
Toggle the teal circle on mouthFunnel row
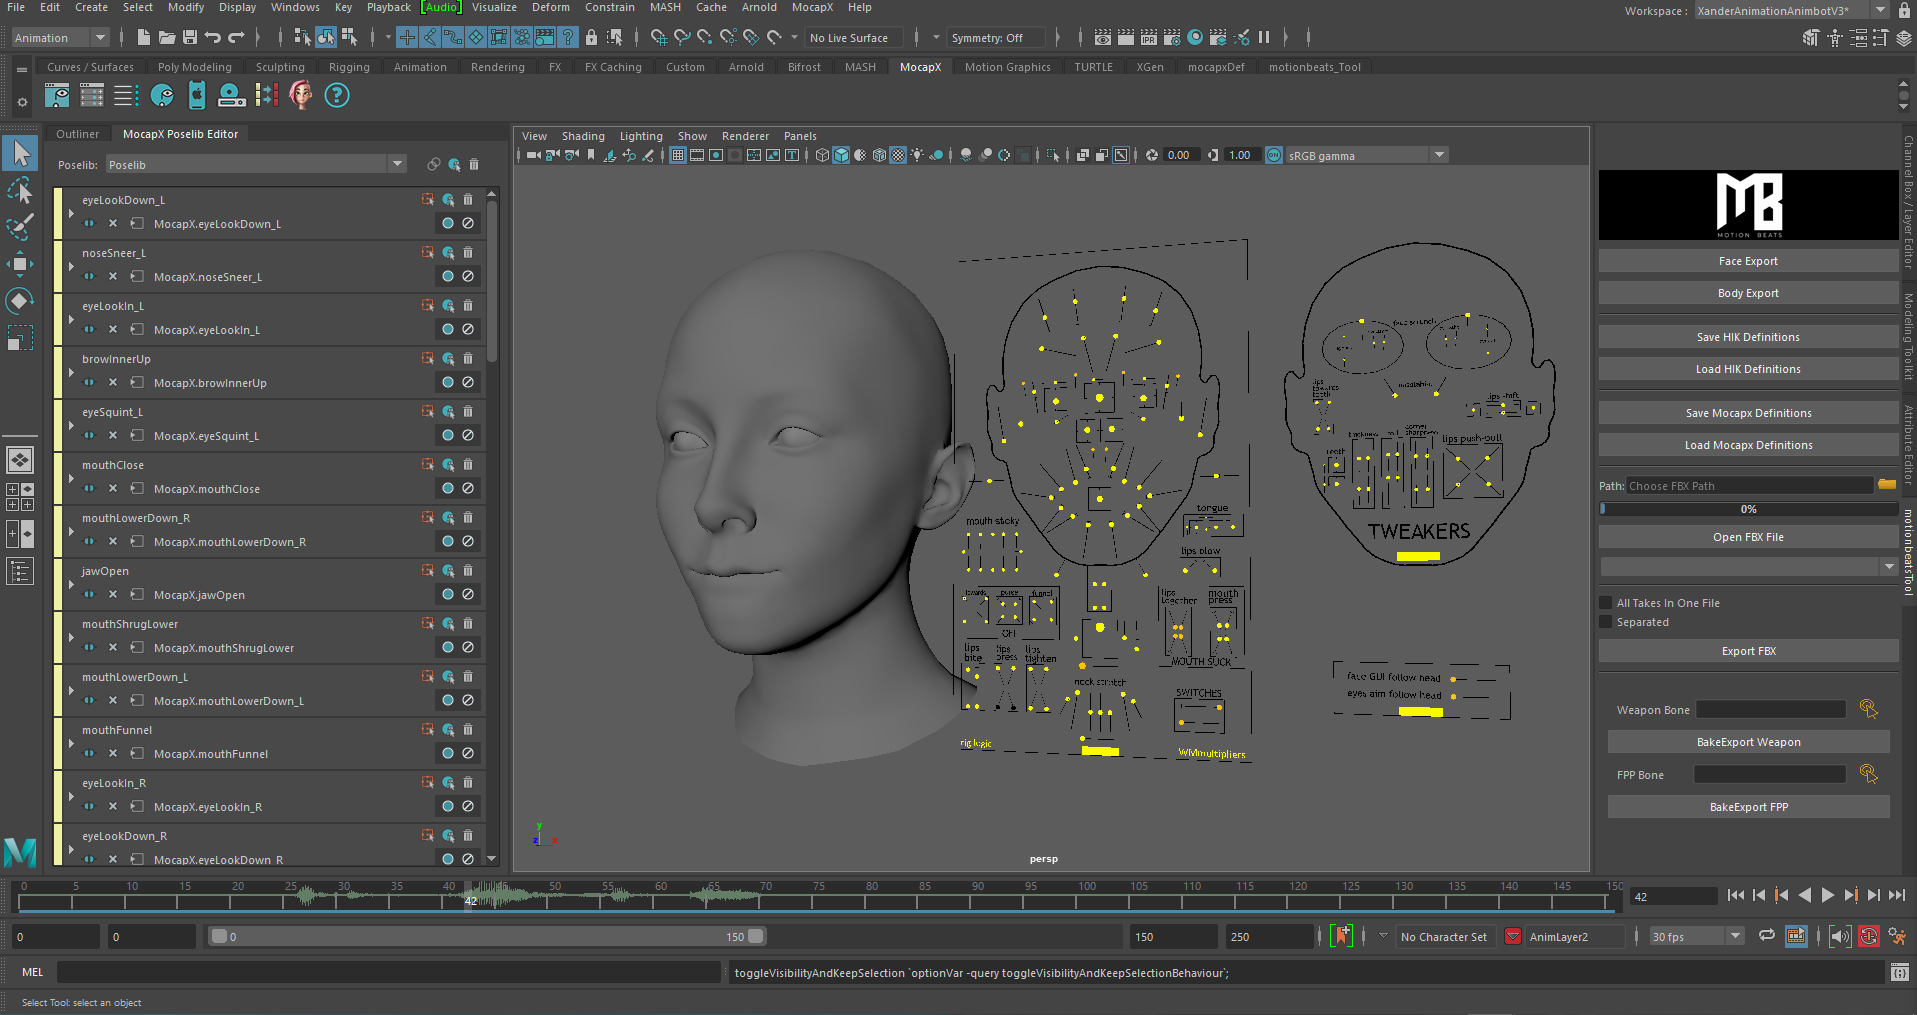click(448, 753)
